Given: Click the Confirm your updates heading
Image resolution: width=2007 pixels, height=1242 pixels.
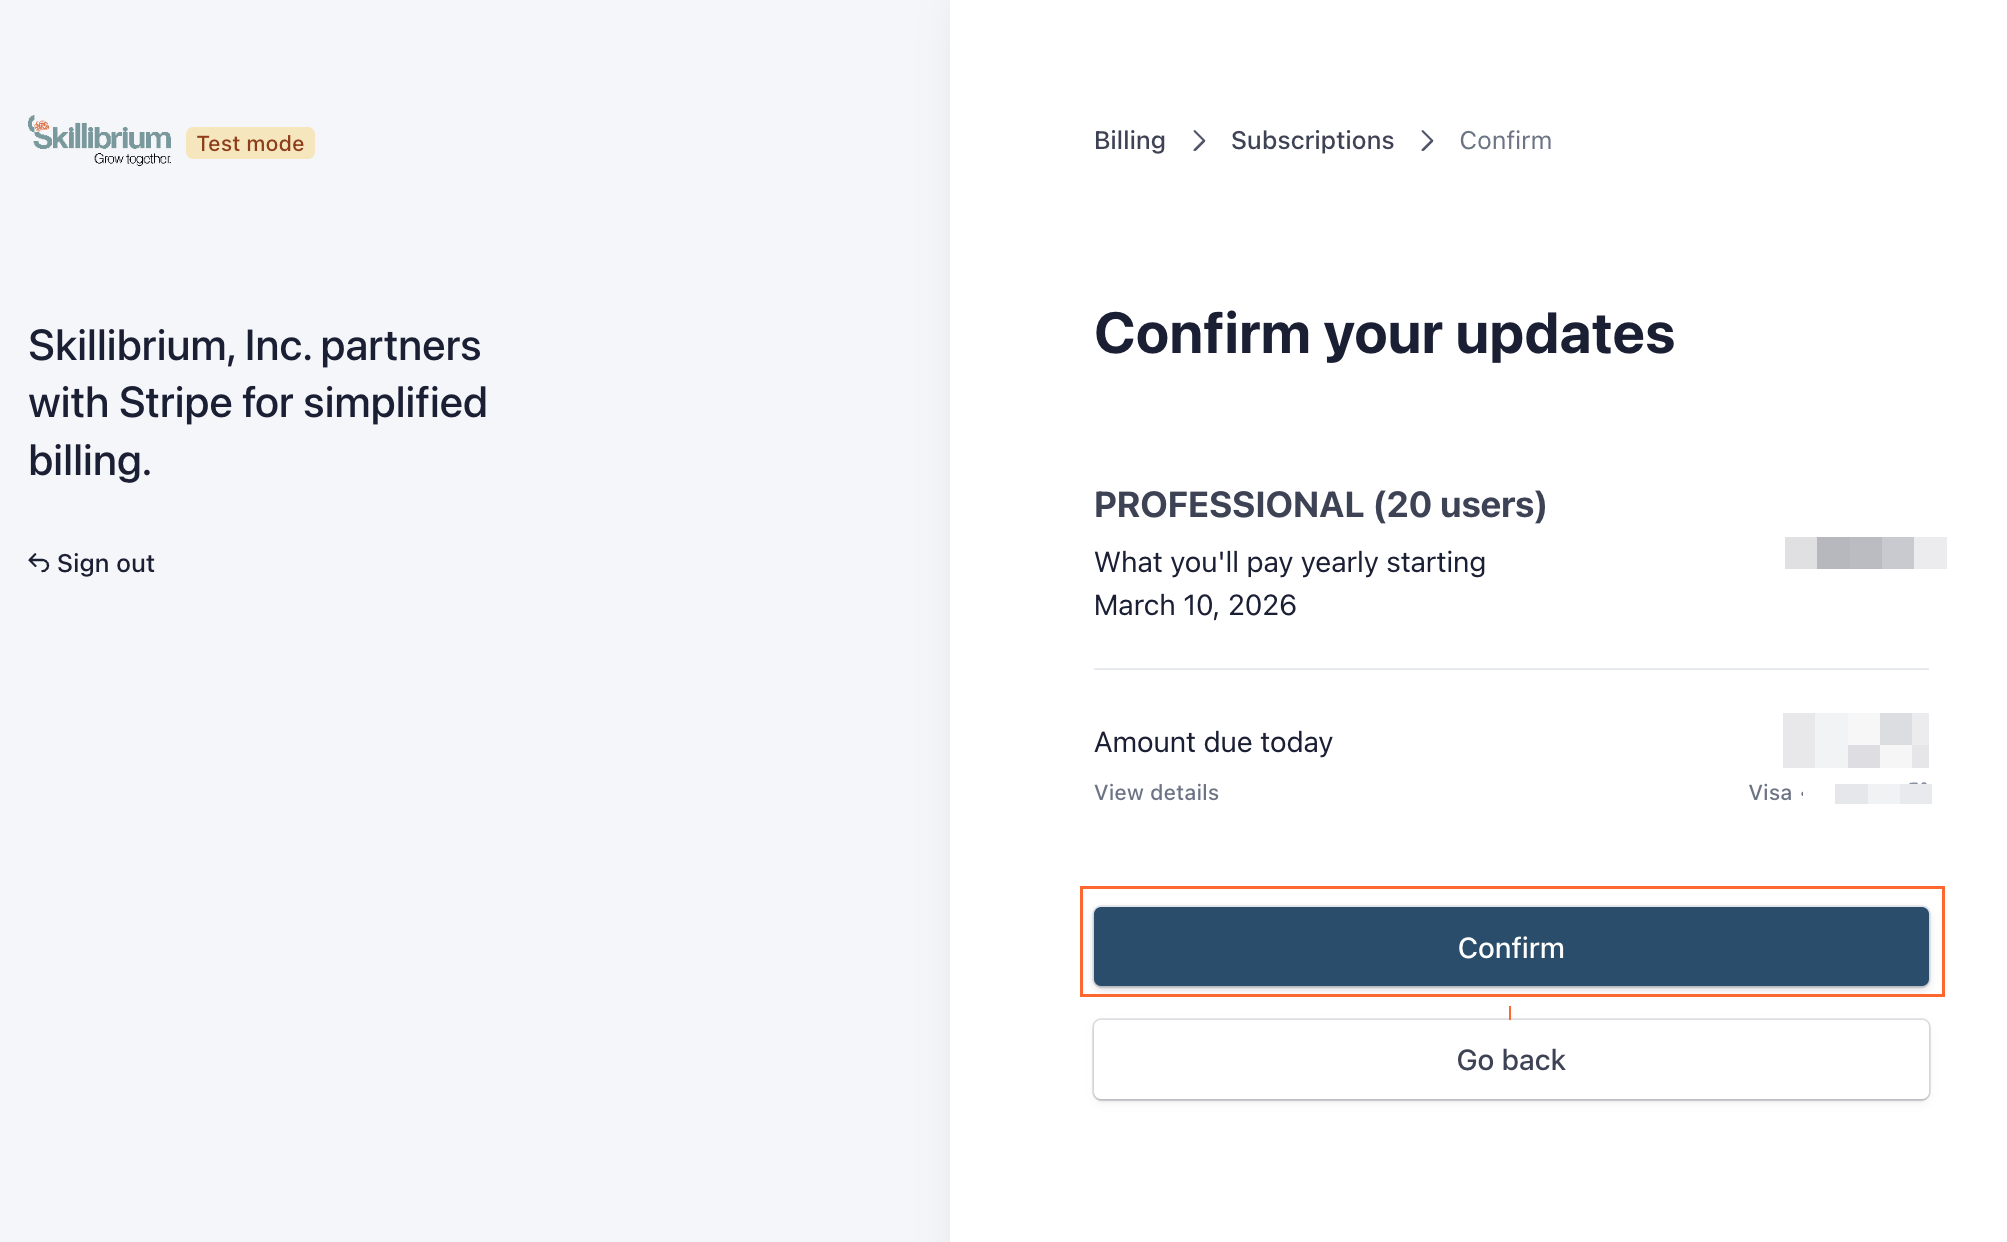Looking at the screenshot, I should pyautogui.click(x=1383, y=333).
